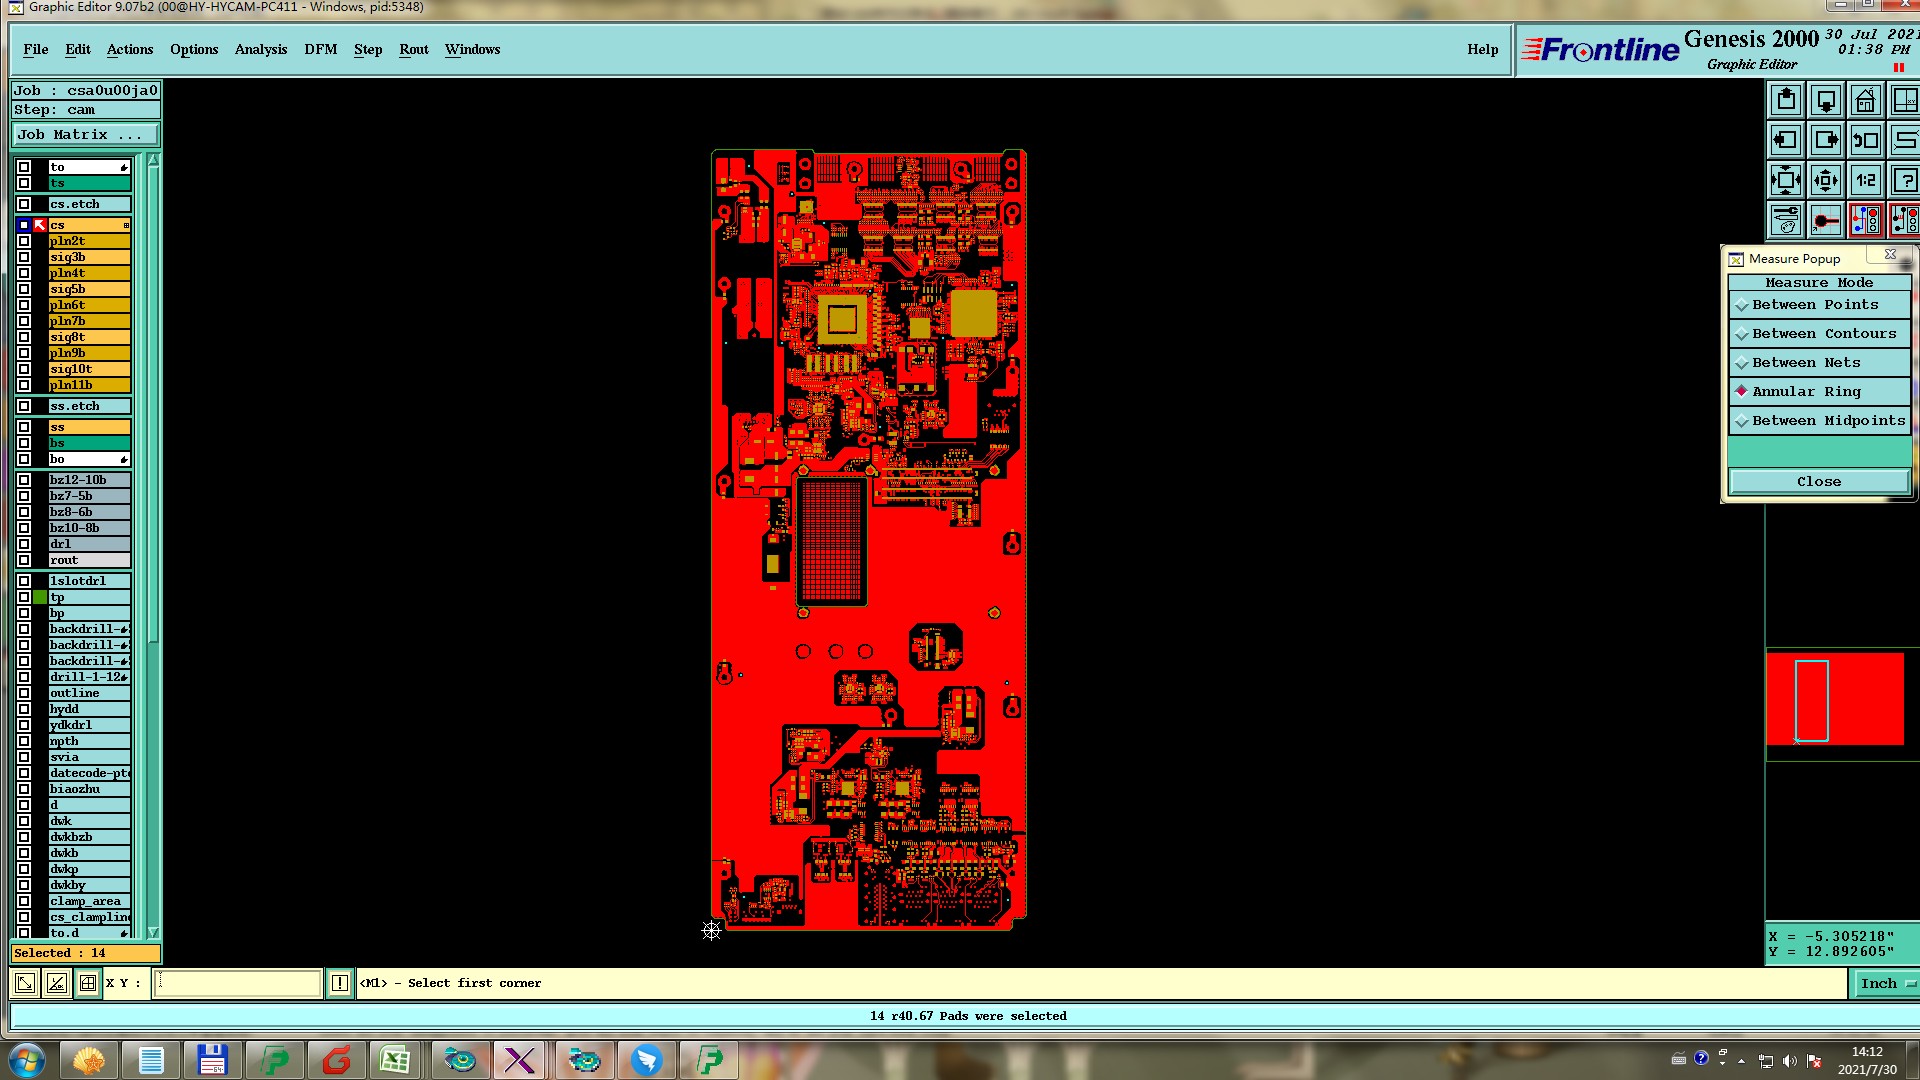1920x1080 pixels.
Task: Click the zoom in arrows icon
Action: tap(1786, 181)
